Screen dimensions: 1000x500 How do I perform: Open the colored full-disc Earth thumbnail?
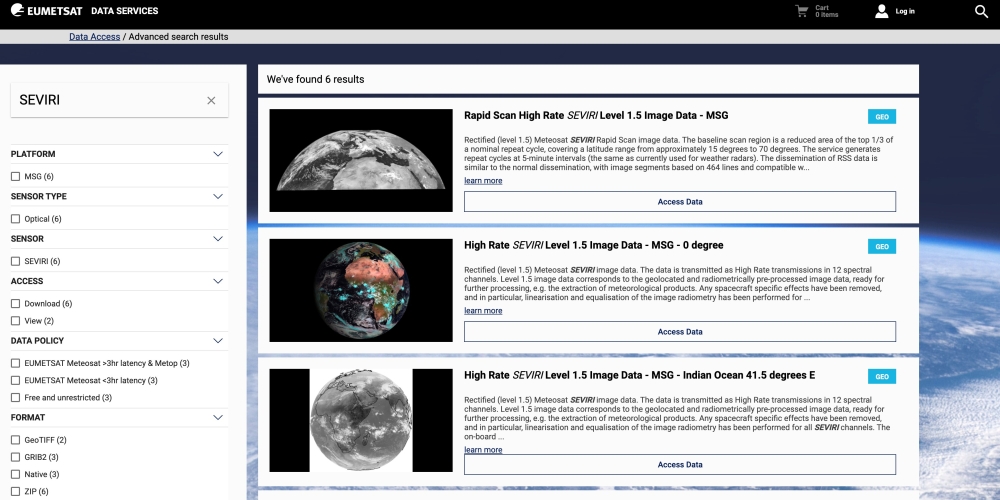click(x=361, y=290)
